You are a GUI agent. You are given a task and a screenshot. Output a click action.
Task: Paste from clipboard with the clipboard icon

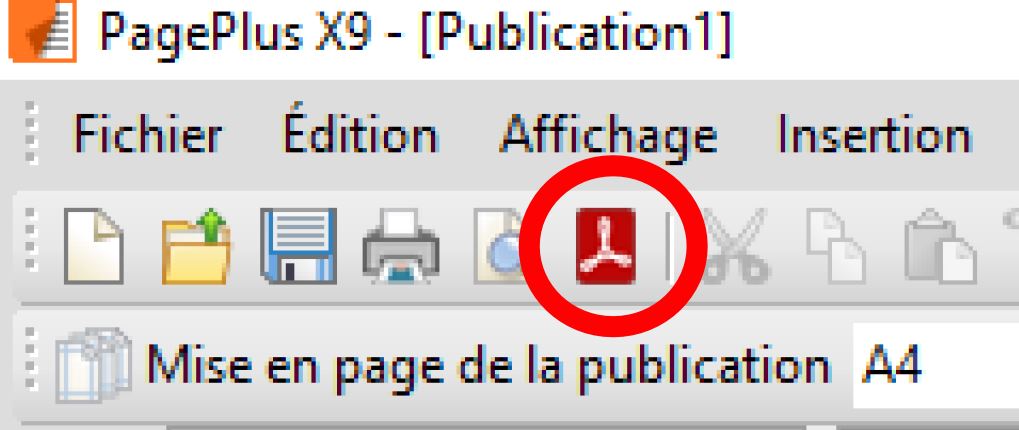pyautogui.click(x=940, y=246)
